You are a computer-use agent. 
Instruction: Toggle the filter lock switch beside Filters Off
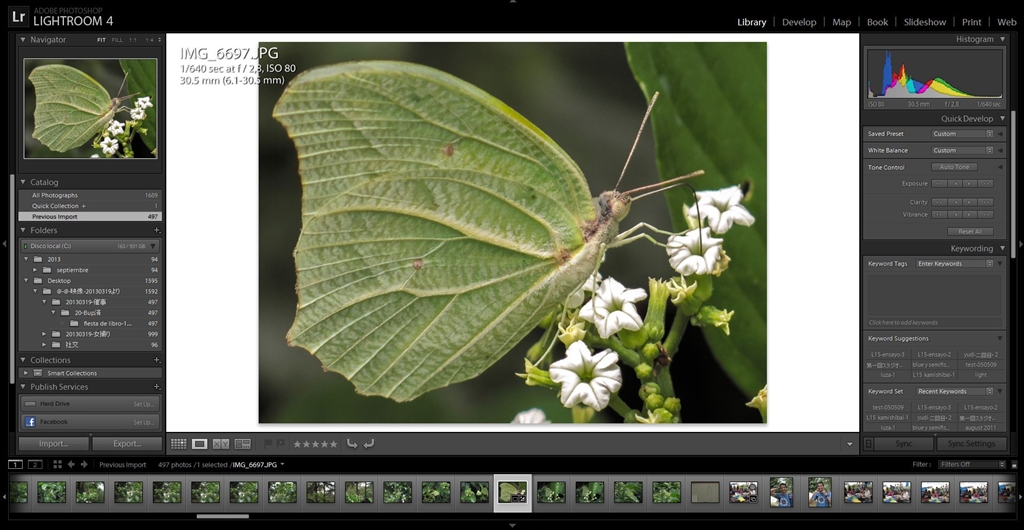point(1012,464)
